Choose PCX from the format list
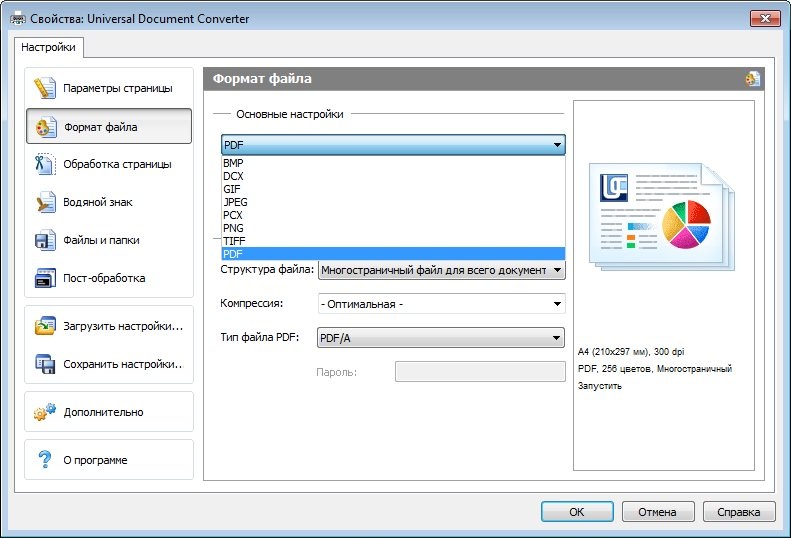791x538 pixels. pos(393,215)
